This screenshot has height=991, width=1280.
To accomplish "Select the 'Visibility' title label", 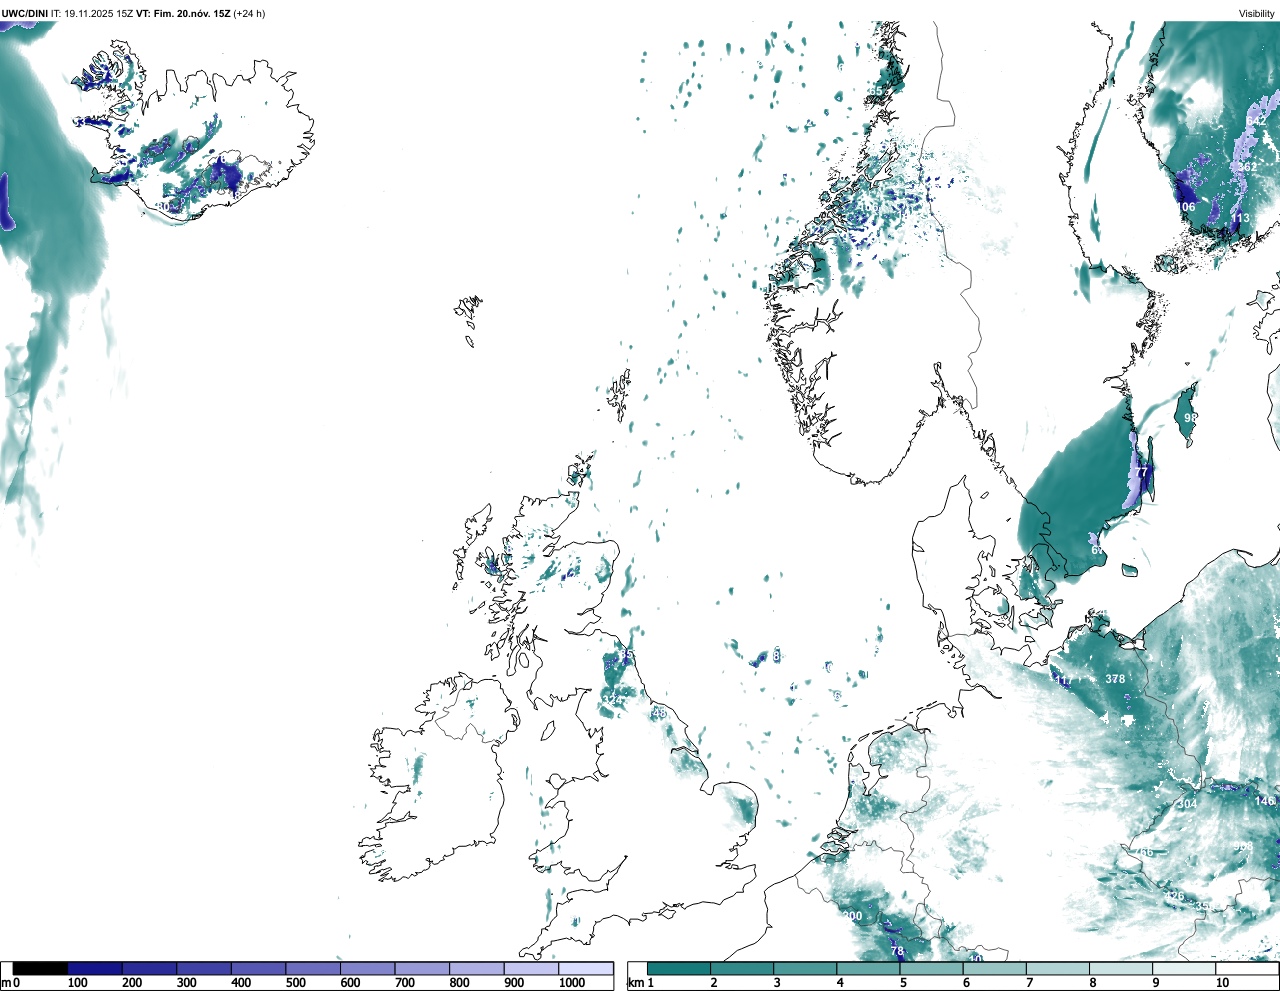I will tap(1257, 13).
